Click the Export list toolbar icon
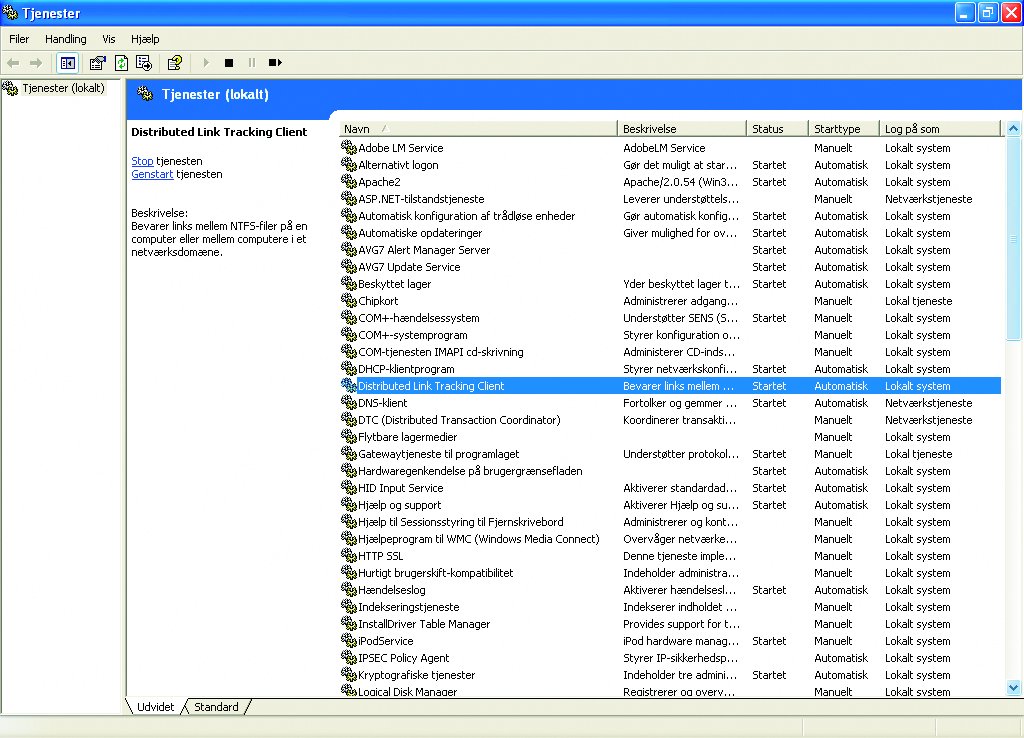 click(144, 63)
